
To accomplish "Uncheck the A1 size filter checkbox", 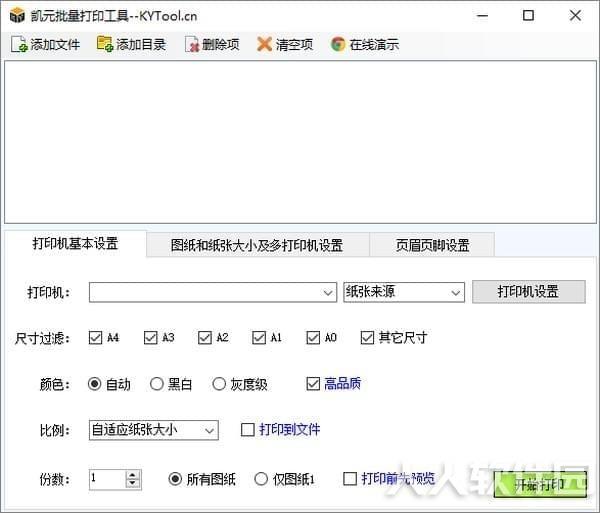I will (x=259, y=338).
